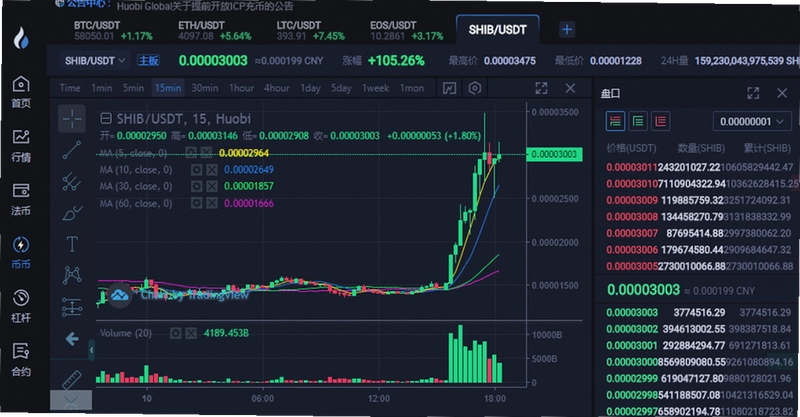
Task: Open settings for Volume (20) indicator
Action: 176,333
